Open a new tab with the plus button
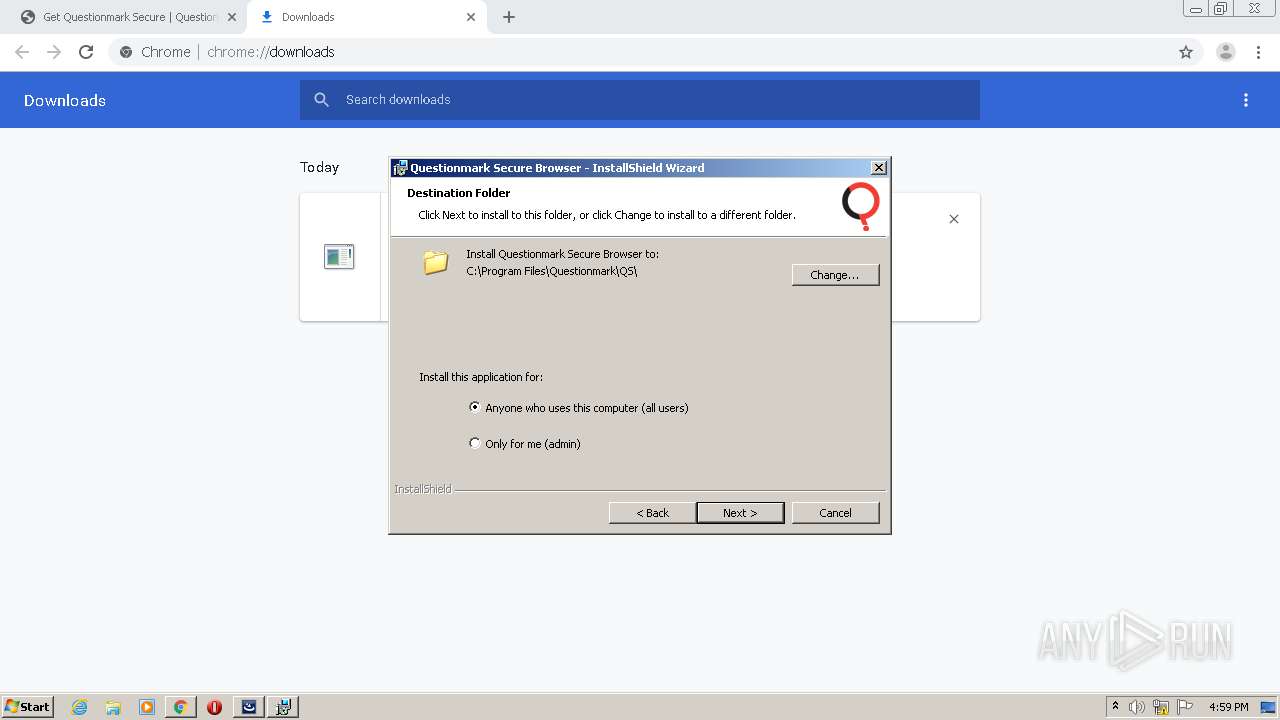The image size is (1280, 720). (509, 17)
